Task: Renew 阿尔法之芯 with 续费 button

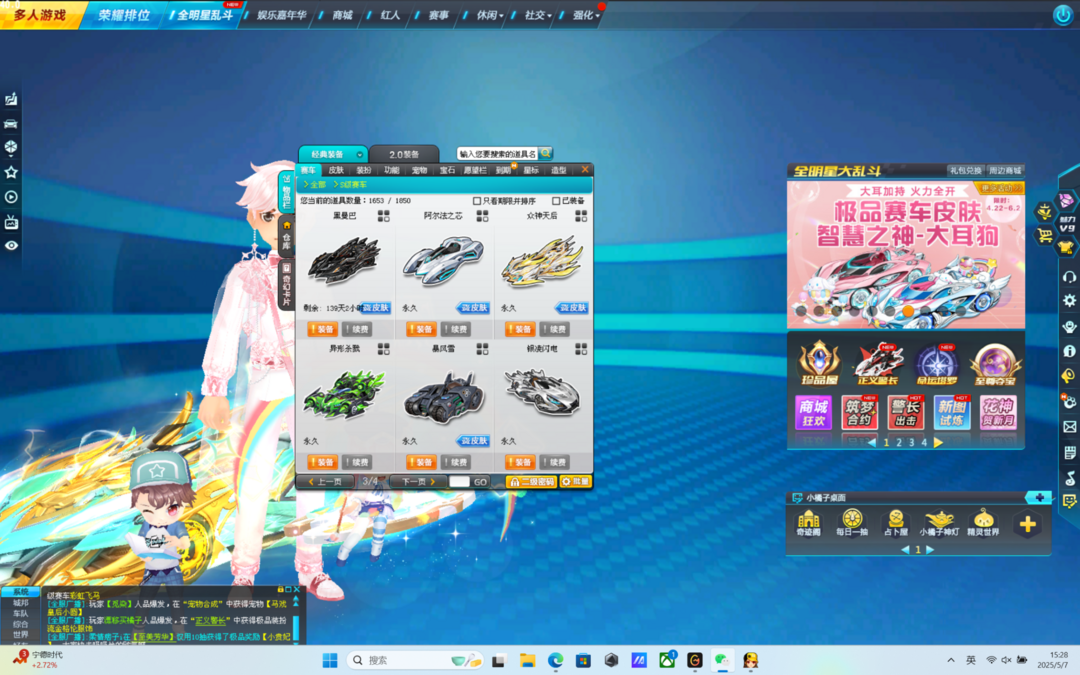Action: coord(456,329)
